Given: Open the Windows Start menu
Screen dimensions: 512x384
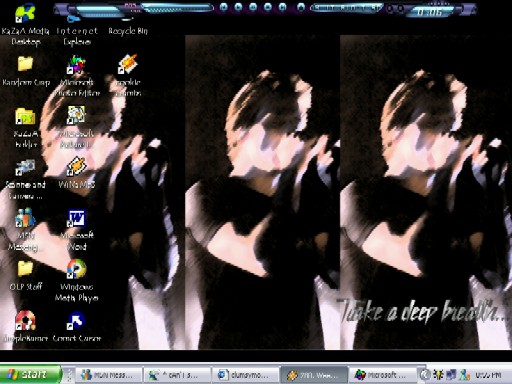Looking at the screenshot, I should point(31,375).
